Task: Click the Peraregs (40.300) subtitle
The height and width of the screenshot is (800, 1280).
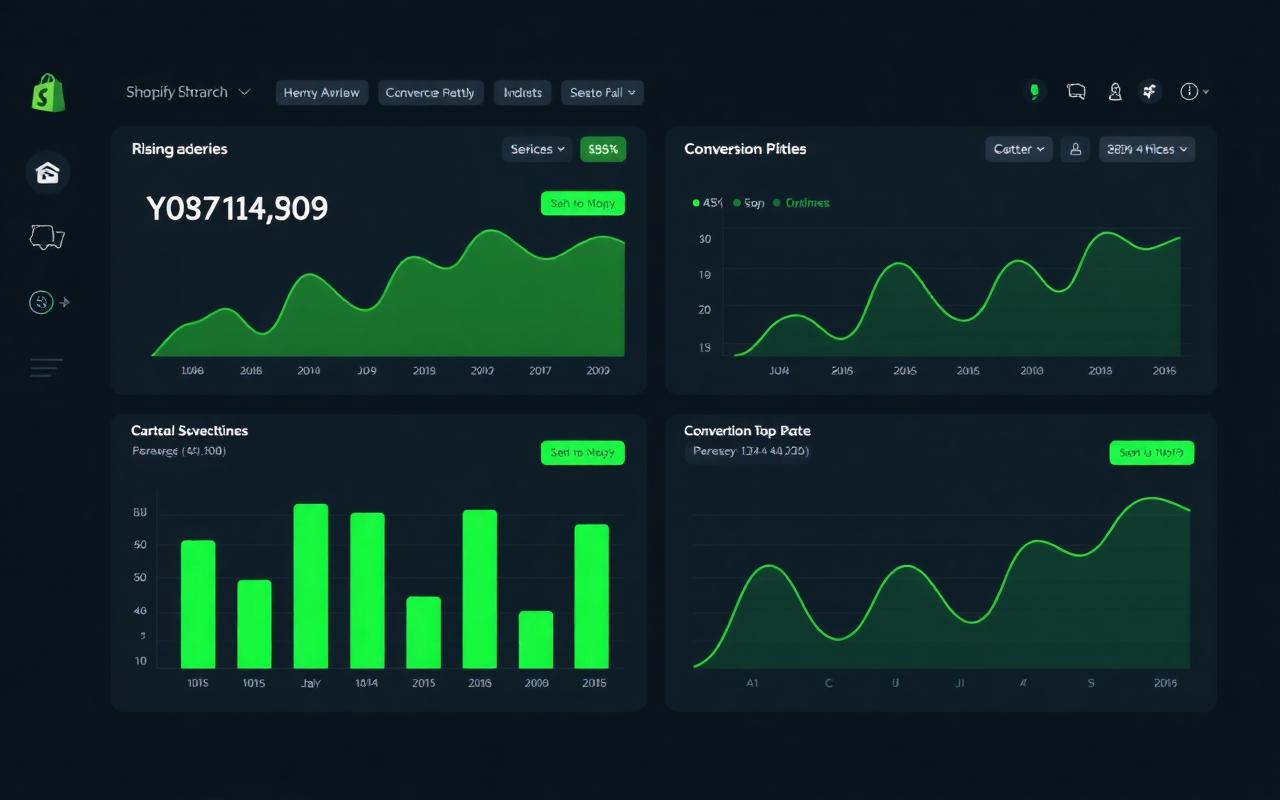Action: [179, 452]
